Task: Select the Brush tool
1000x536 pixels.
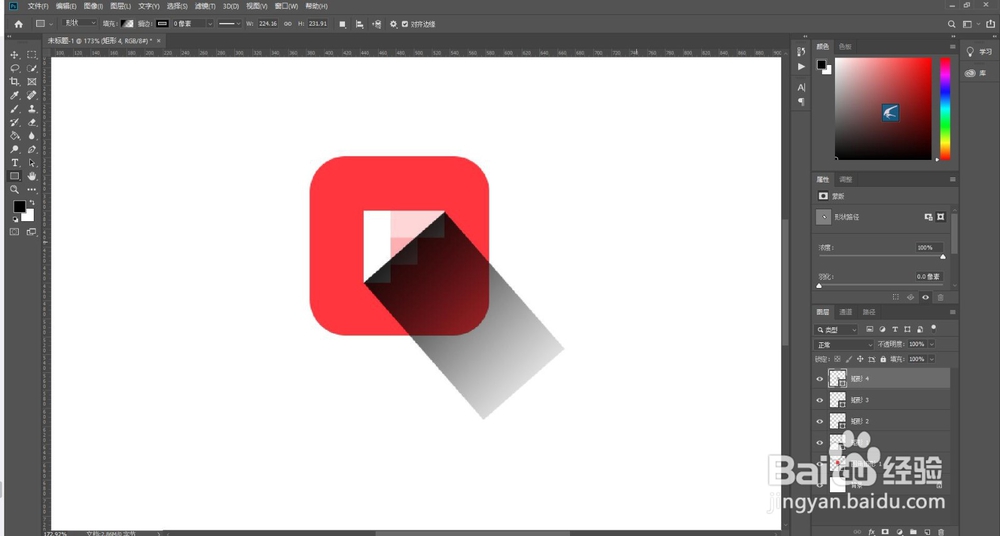Action: (14, 109)
